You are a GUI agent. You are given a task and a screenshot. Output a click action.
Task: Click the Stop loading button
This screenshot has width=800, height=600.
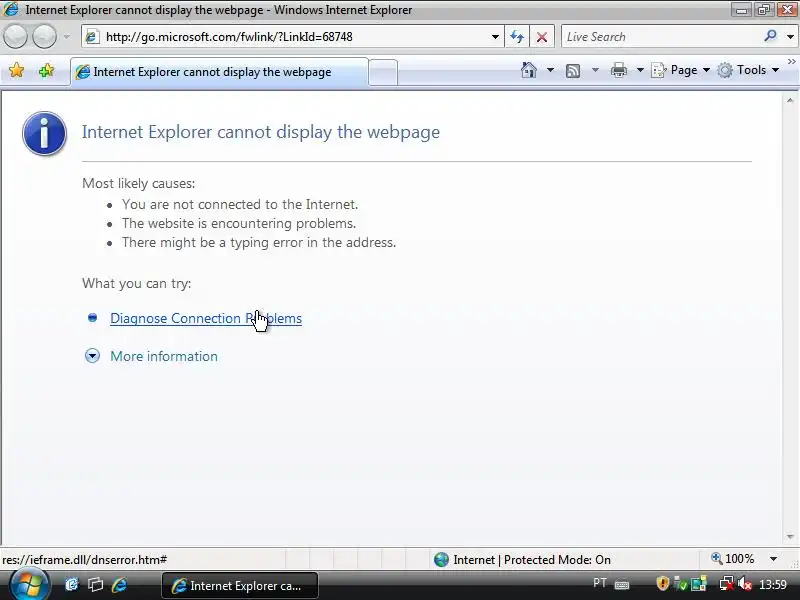coord(542,37)
